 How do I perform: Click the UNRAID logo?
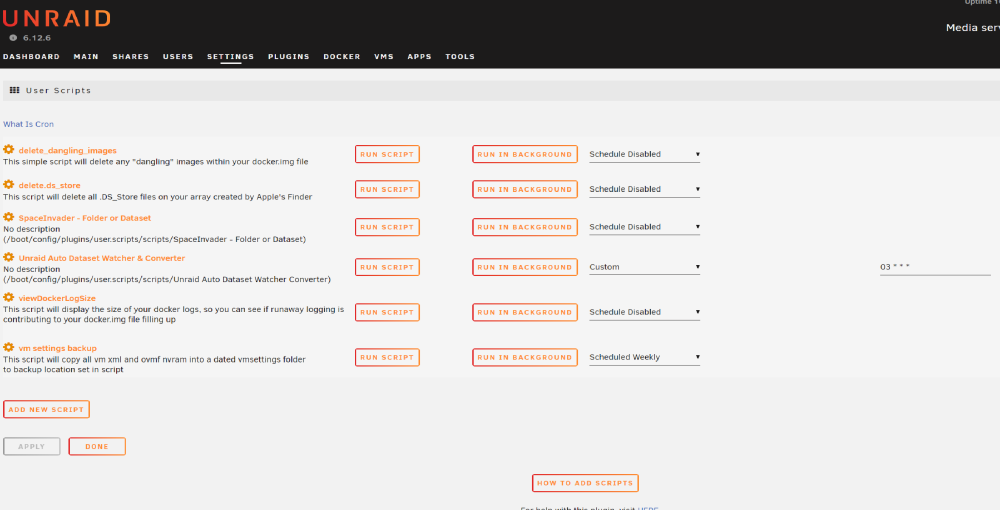point(57,18)
